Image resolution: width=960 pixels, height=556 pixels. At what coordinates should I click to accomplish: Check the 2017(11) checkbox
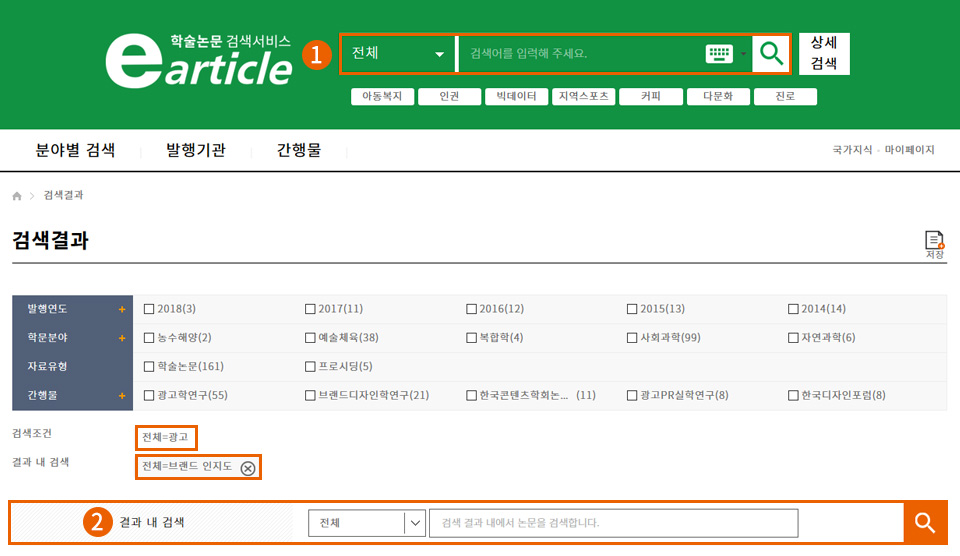click(x=310, y=309)
